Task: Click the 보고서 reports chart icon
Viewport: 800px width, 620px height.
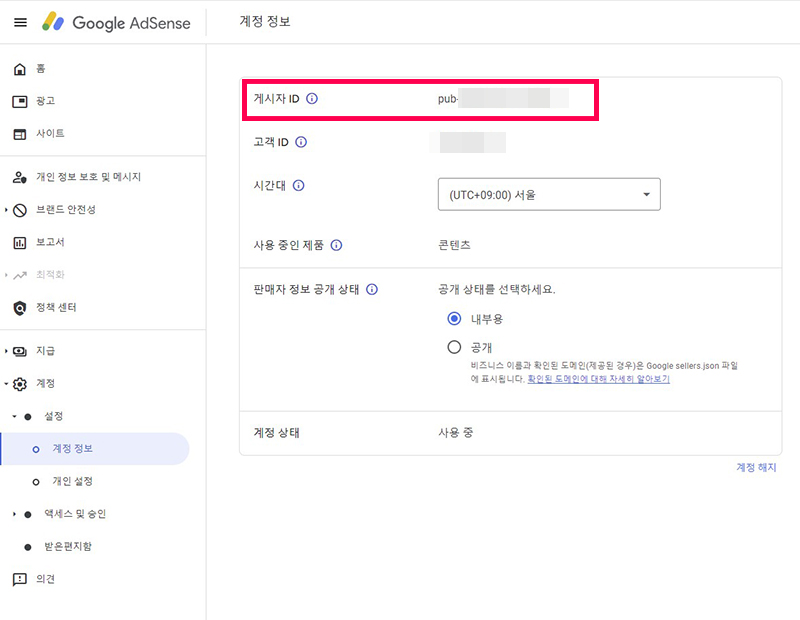Action: click(x=19, y=242)
